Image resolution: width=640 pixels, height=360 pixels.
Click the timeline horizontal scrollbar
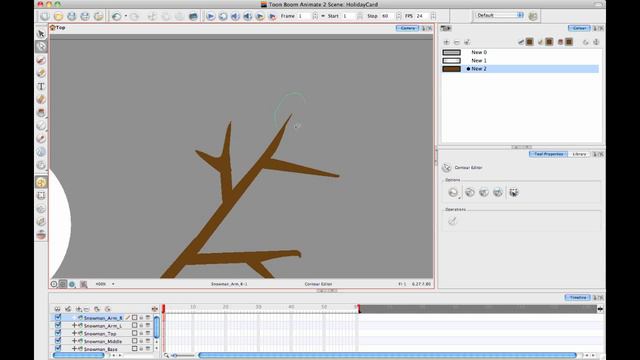point(387,356)
